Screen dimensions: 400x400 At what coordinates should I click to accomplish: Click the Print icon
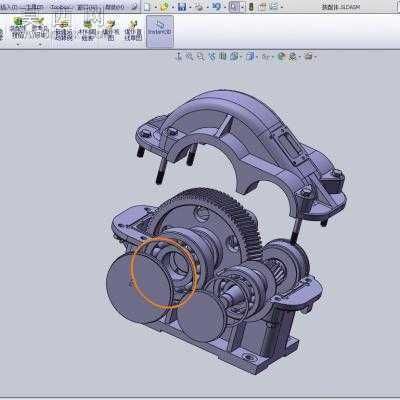click(x=199, y=7)
